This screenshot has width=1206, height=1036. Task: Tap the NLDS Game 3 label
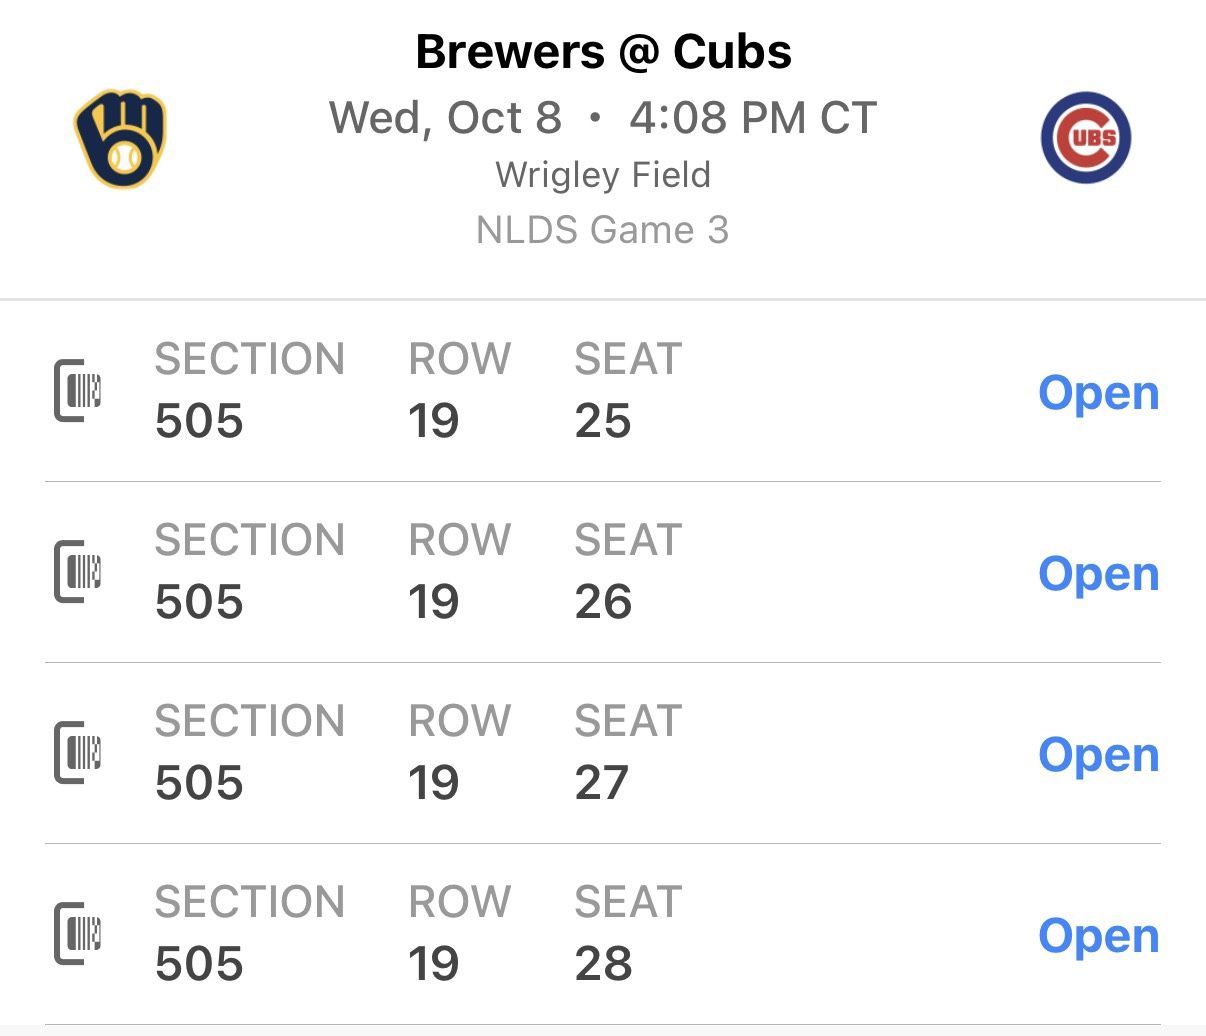click(x=602, y=230)
